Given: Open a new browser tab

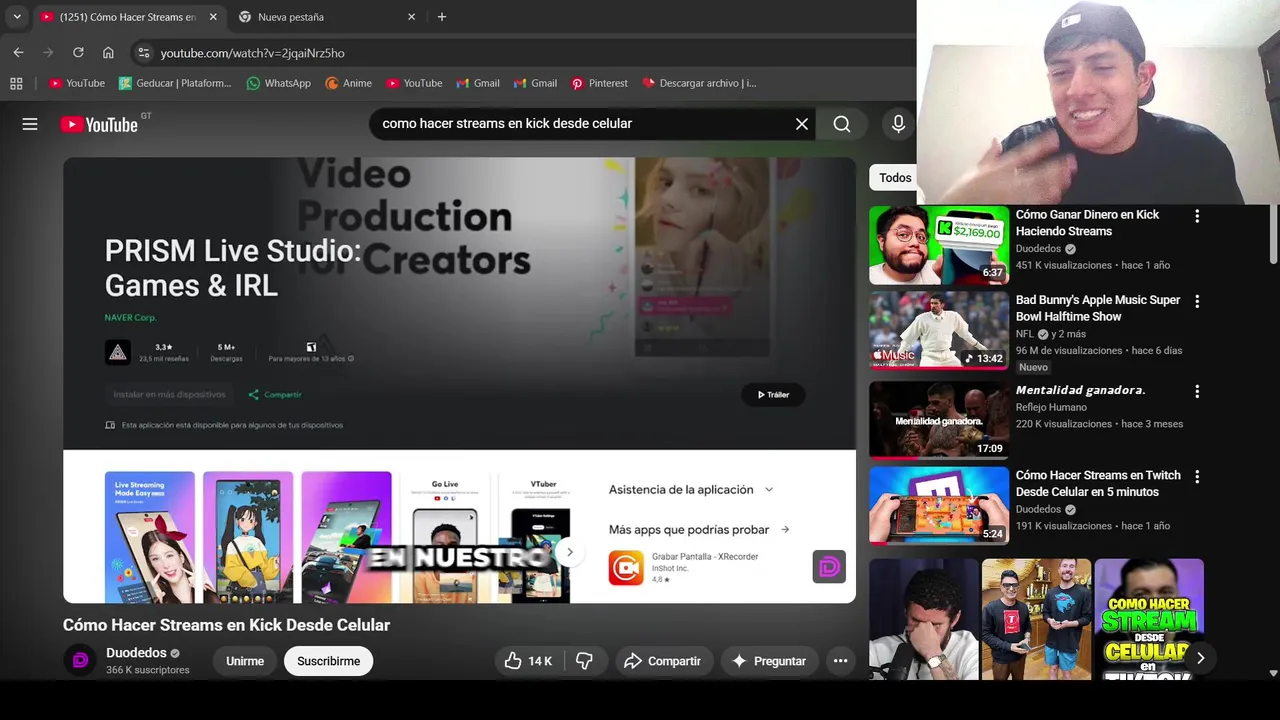Looking at the screenshot, I should point(441,17).
